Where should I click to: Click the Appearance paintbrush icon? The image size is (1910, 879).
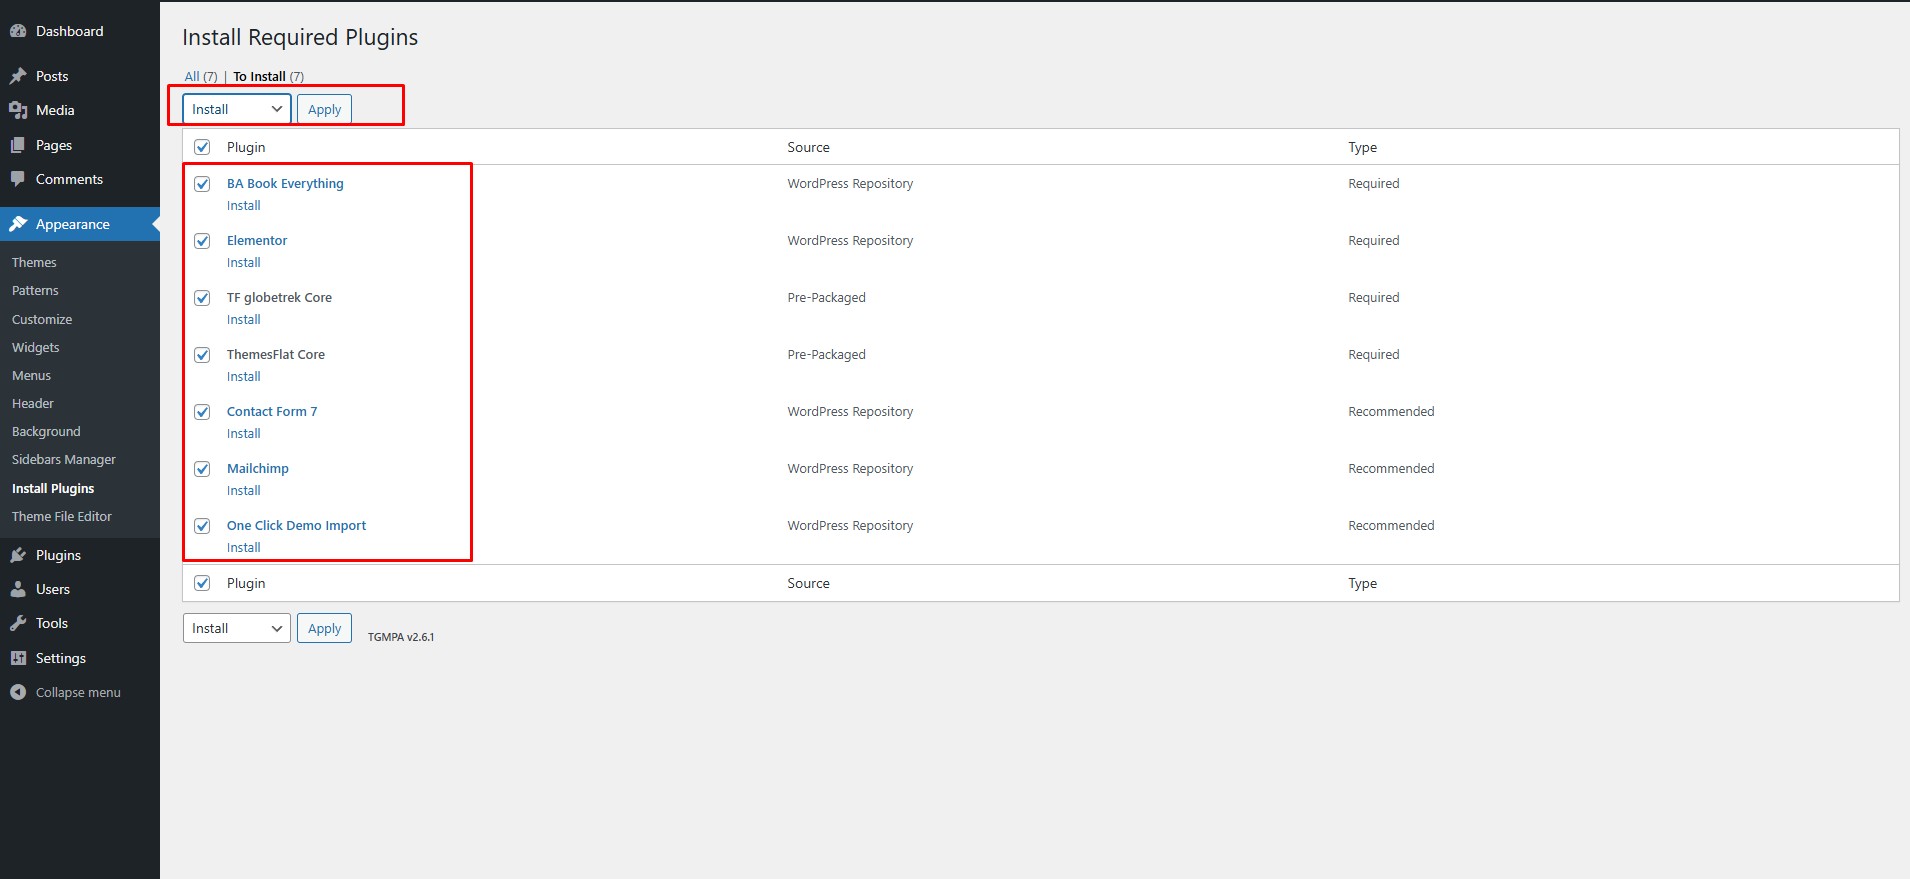(18, 224)
